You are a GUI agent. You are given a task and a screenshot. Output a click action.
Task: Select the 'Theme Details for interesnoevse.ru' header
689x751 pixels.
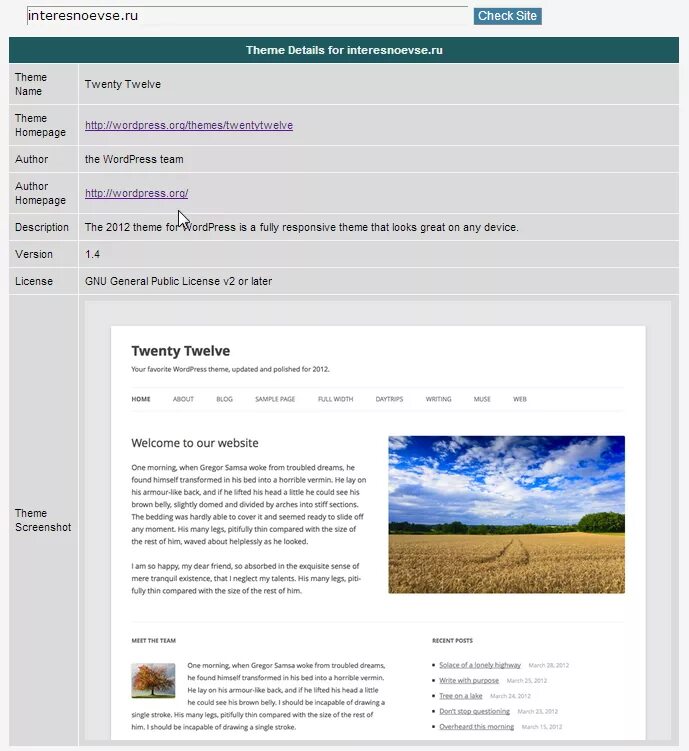344,50
